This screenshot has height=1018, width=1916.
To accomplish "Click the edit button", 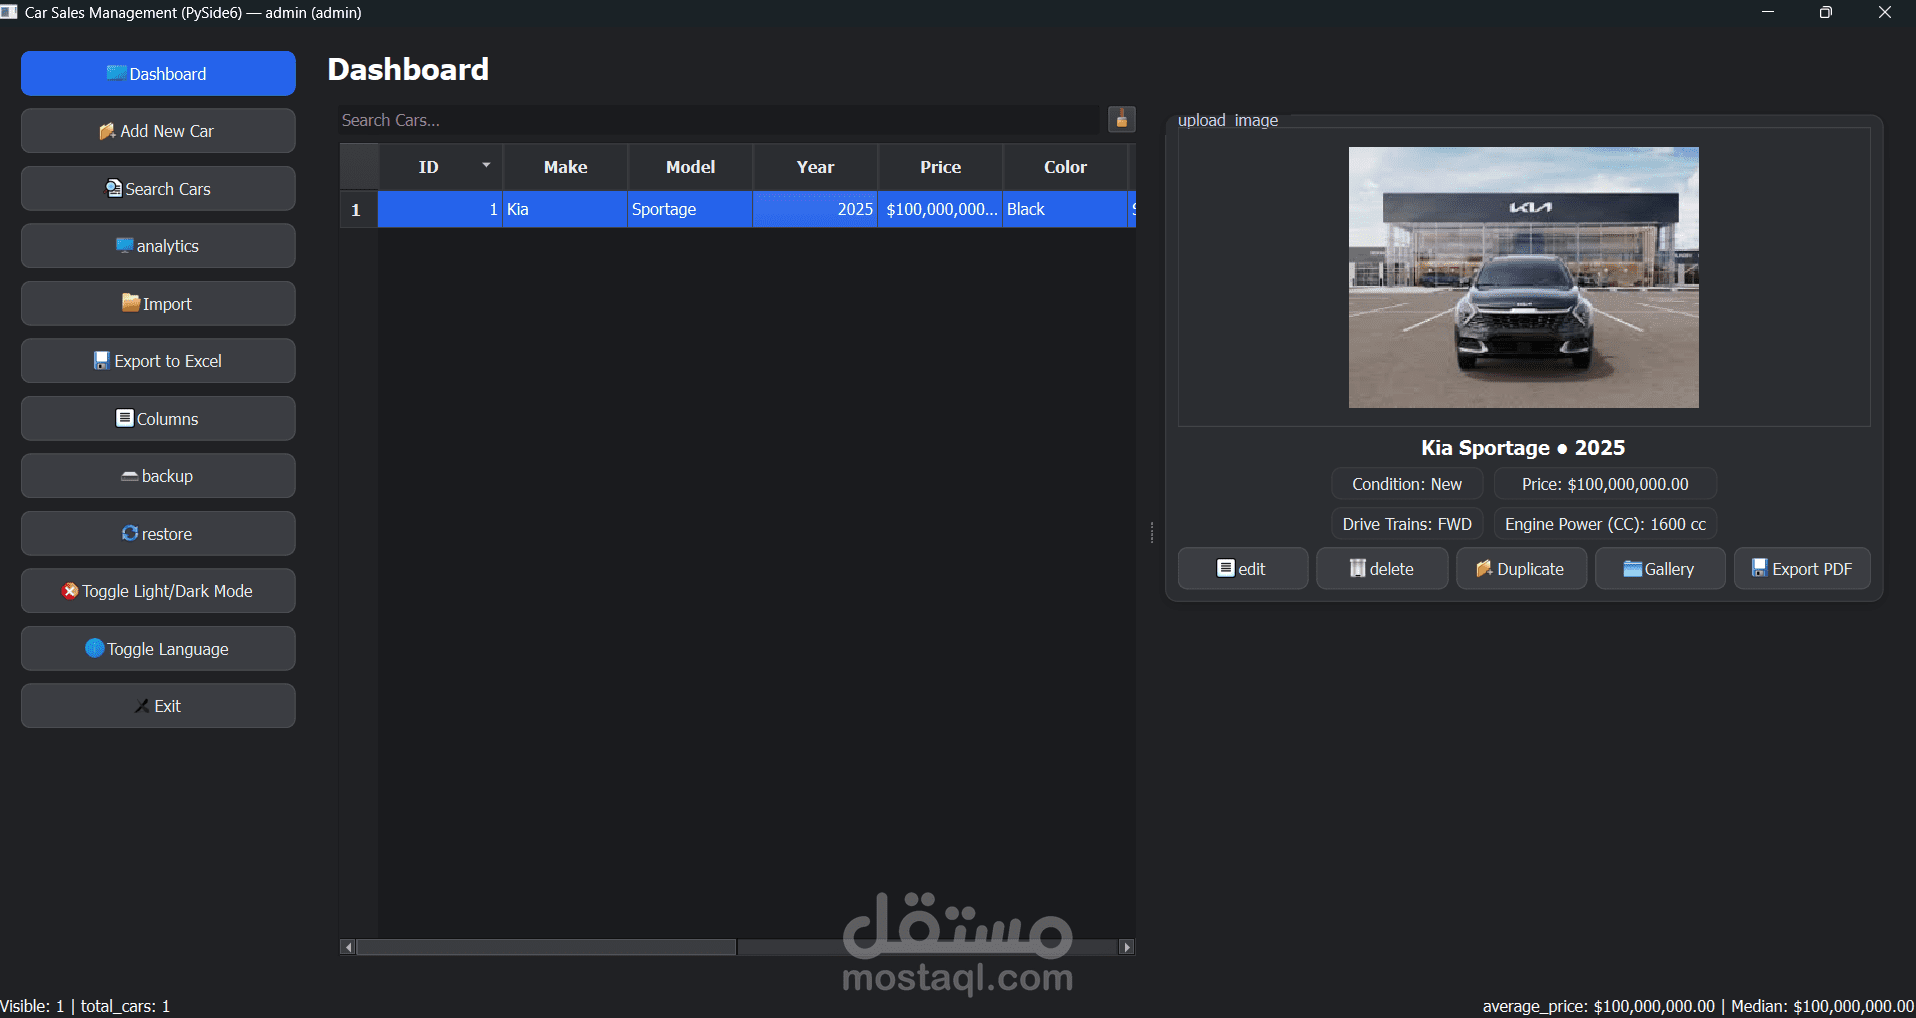I will [x=1242, y=568].
